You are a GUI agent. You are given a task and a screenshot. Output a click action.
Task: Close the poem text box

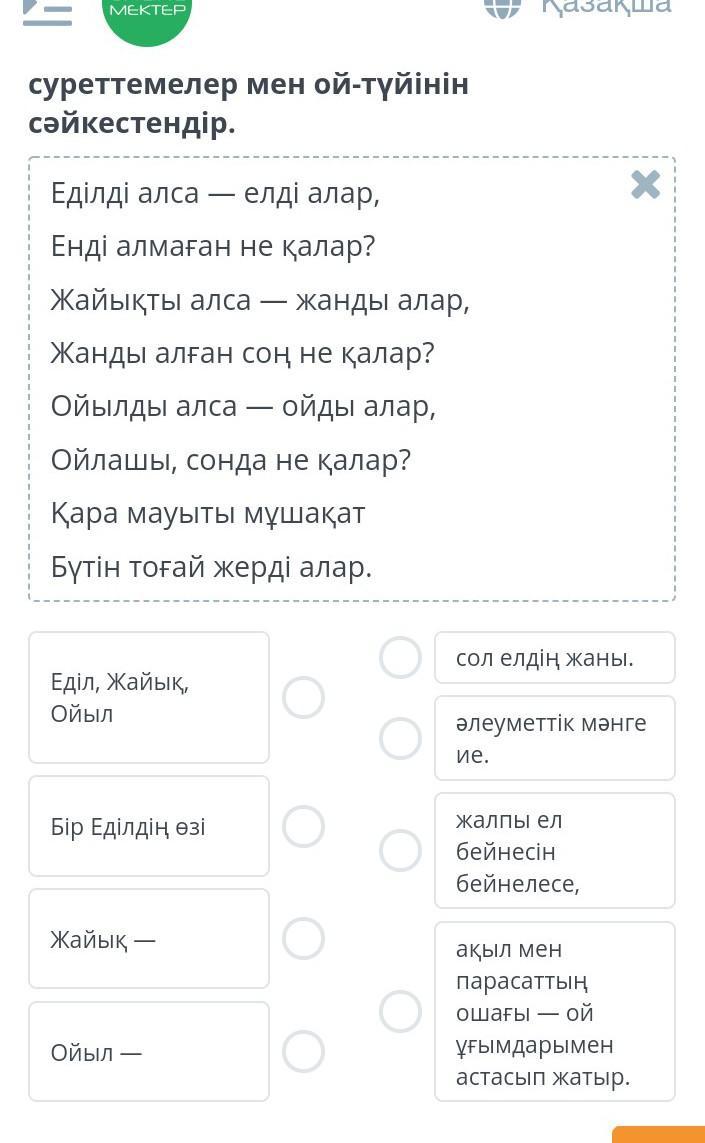coord(646,185)
